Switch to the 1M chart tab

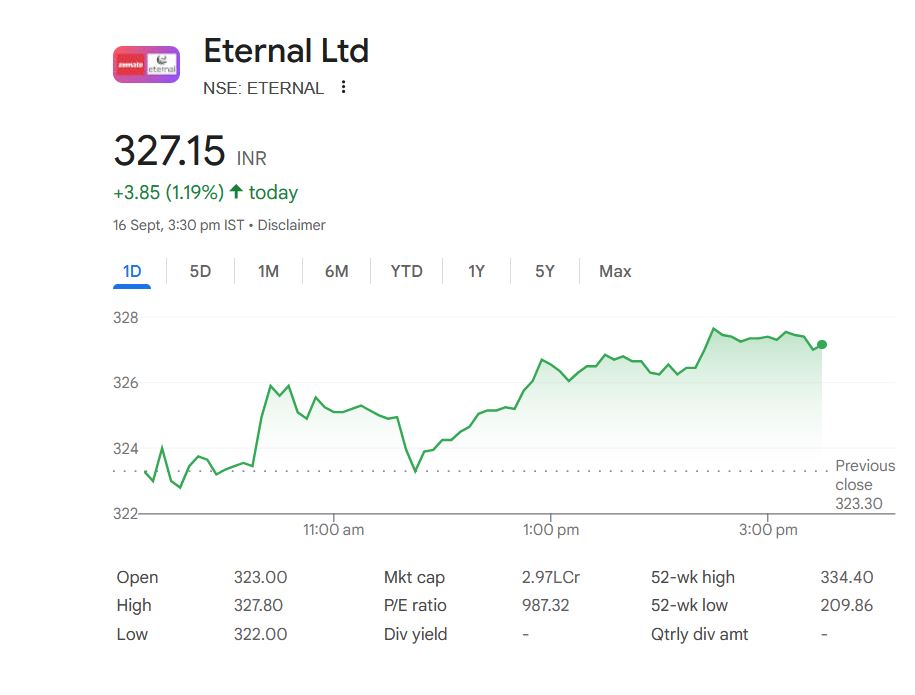[268, 271]
